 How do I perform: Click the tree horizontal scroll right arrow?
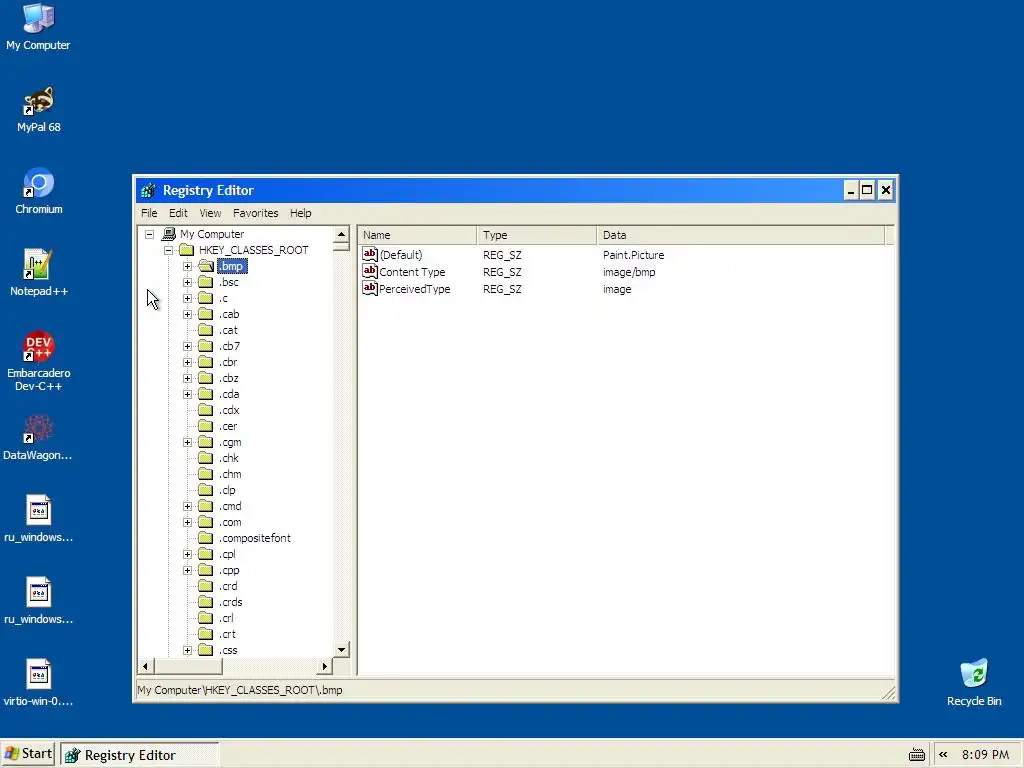(325, 666)
